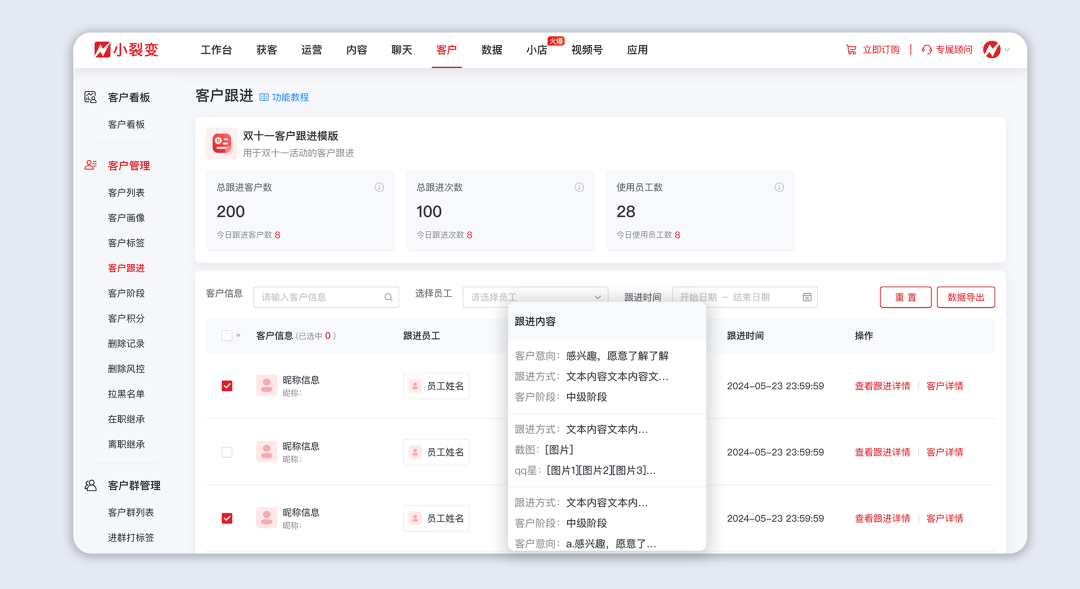Click the 小裂变 logo icon
The width and height of the screenshot is (1080, 589).
point(102,50)
